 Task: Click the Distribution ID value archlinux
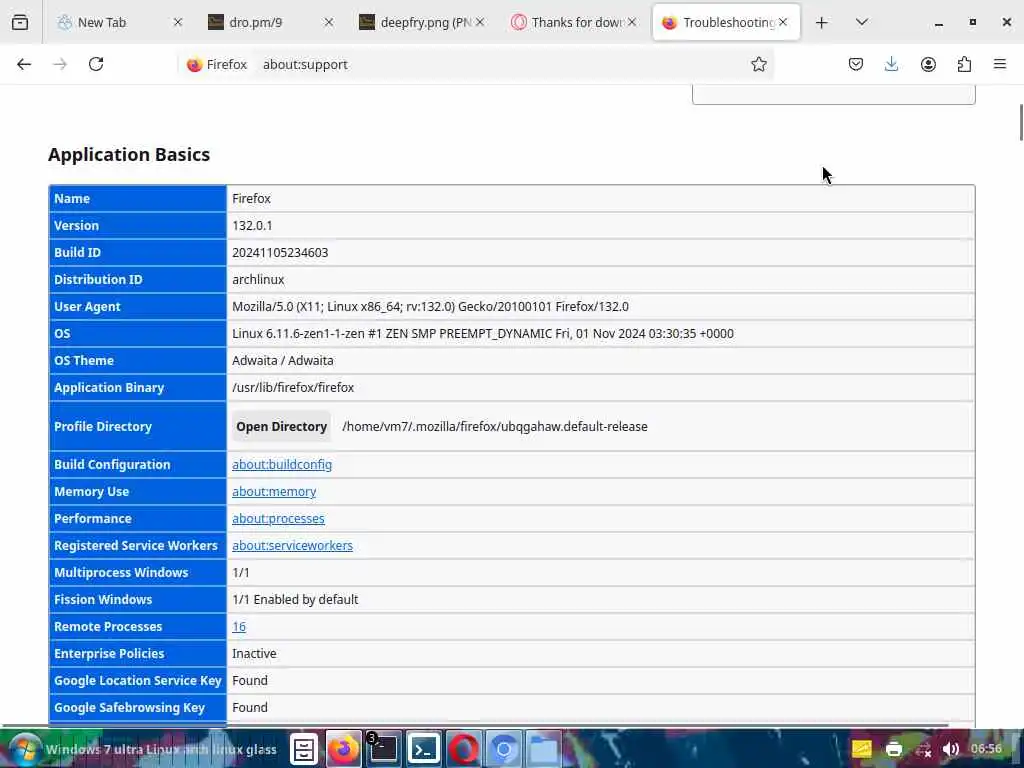tap(258, 280)
